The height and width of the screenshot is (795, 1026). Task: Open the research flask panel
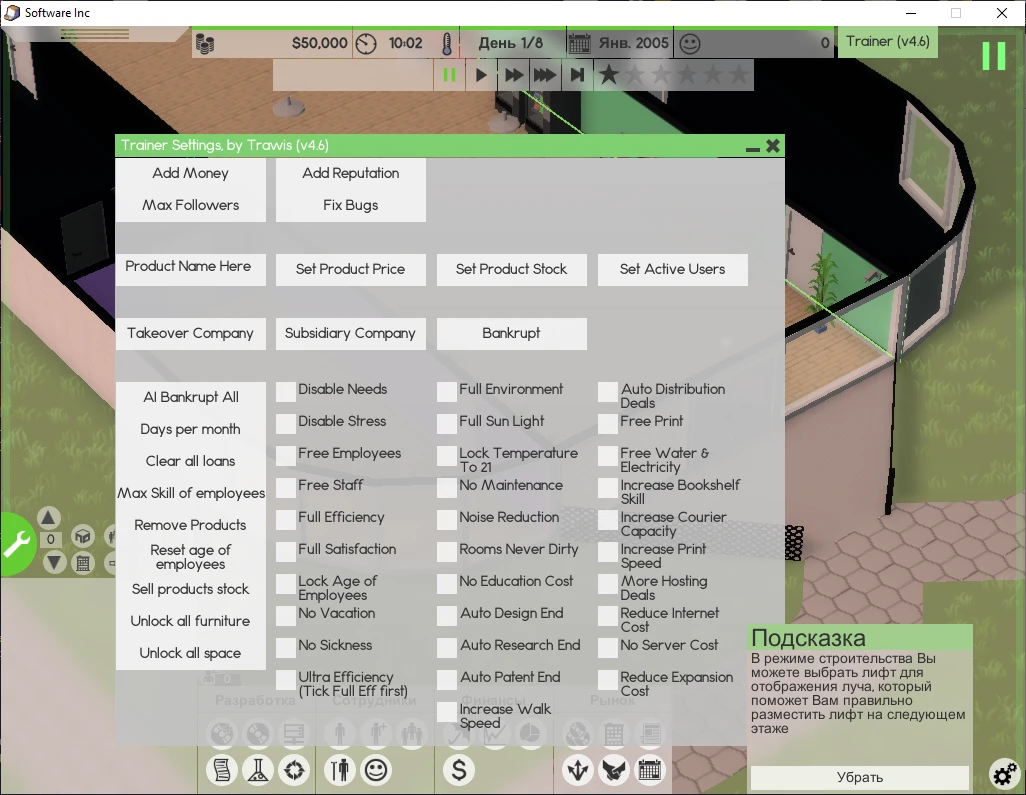coord(258,770)
